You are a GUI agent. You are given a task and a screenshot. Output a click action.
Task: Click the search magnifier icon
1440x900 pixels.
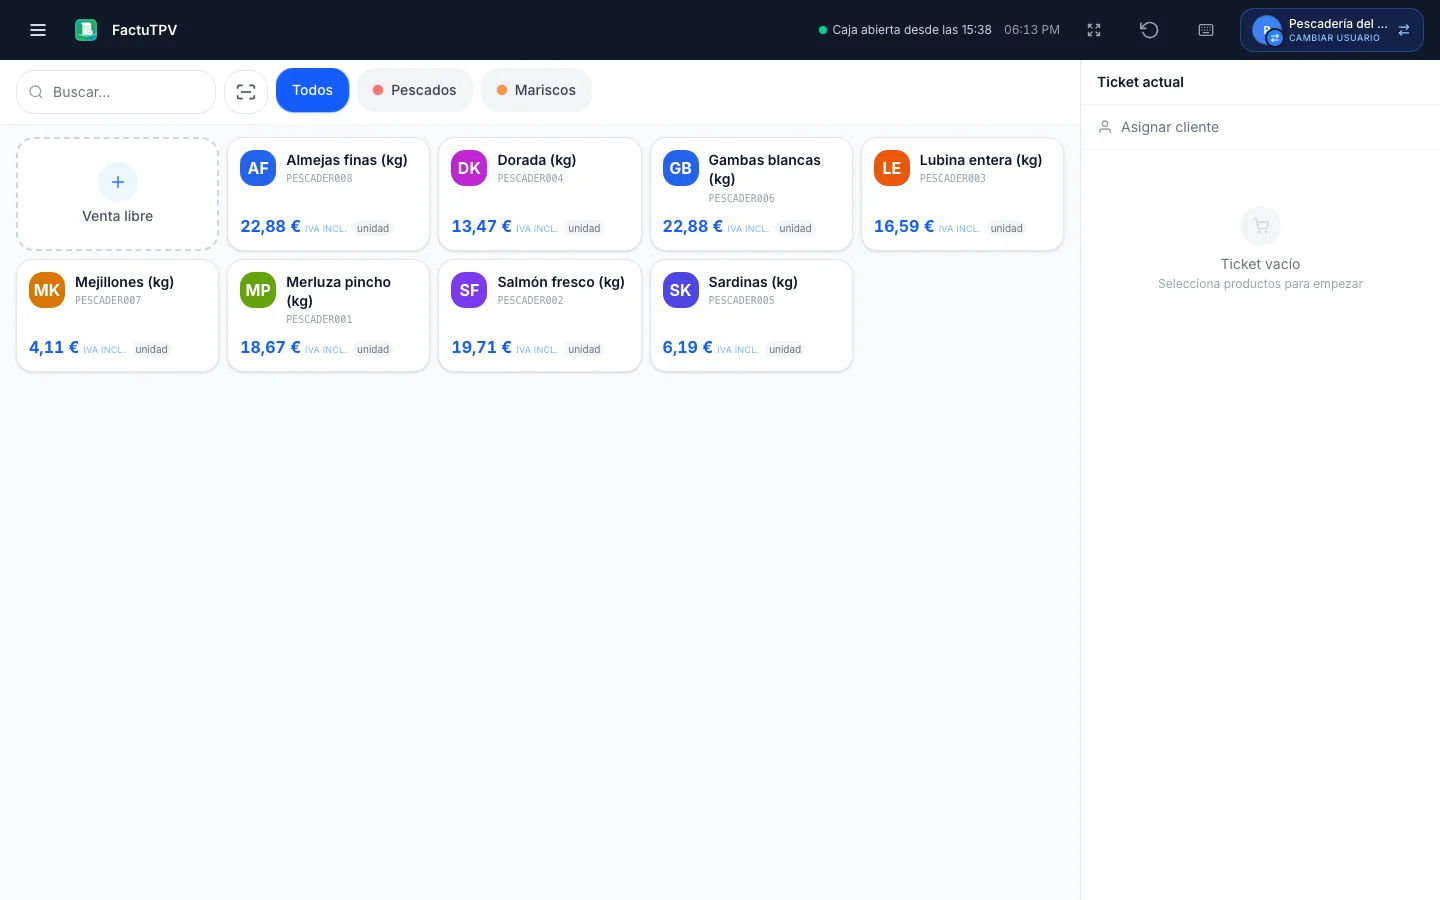click(36, 92)
